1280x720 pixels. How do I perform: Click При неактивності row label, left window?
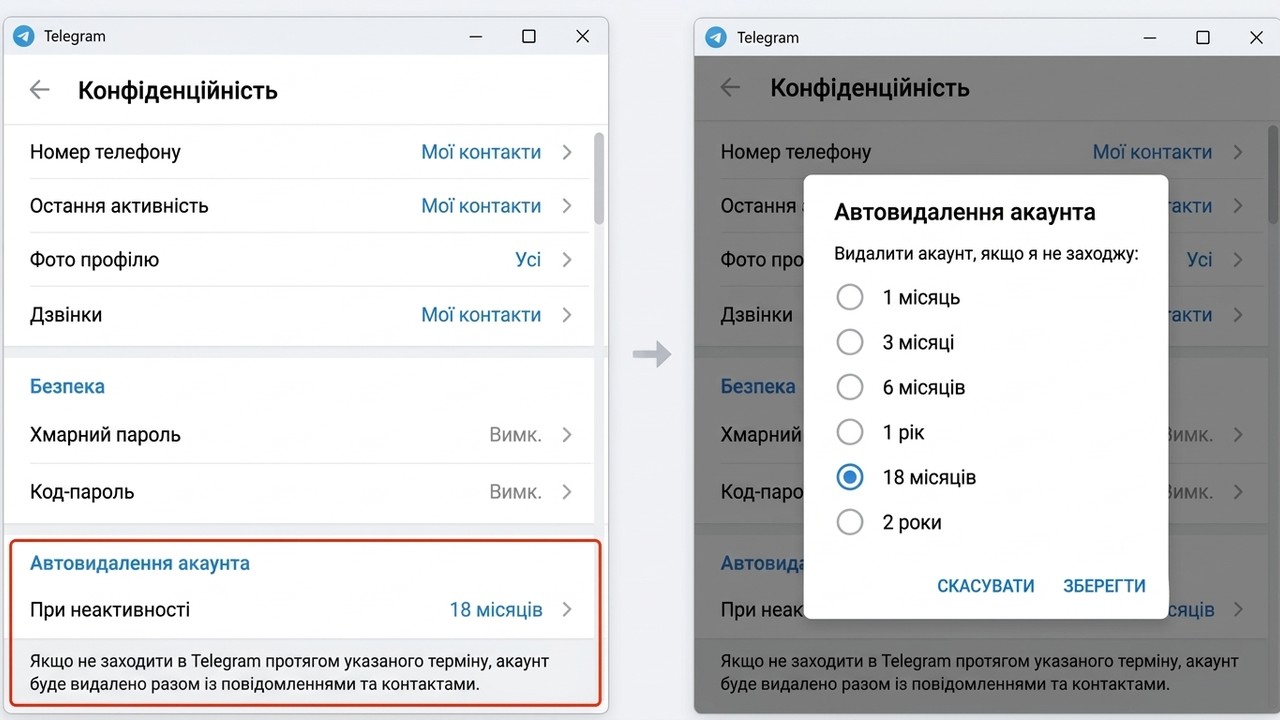[x=110, y=609]
